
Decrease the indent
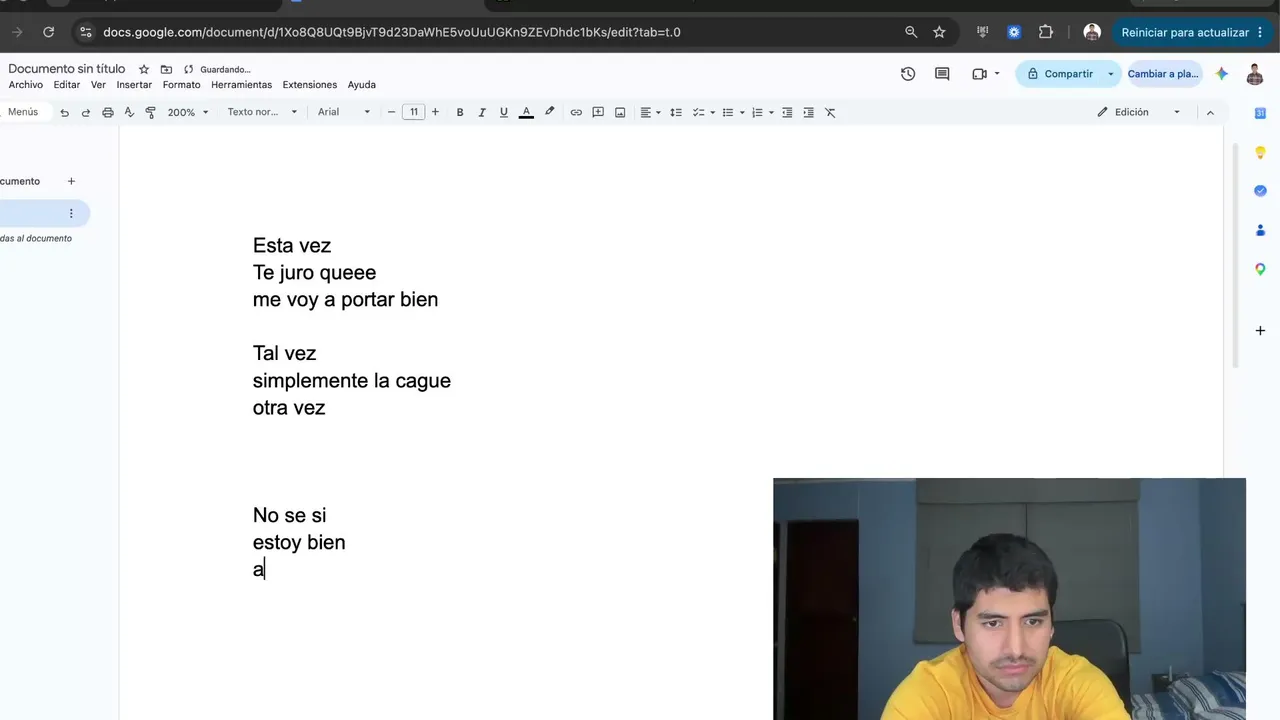787,112
